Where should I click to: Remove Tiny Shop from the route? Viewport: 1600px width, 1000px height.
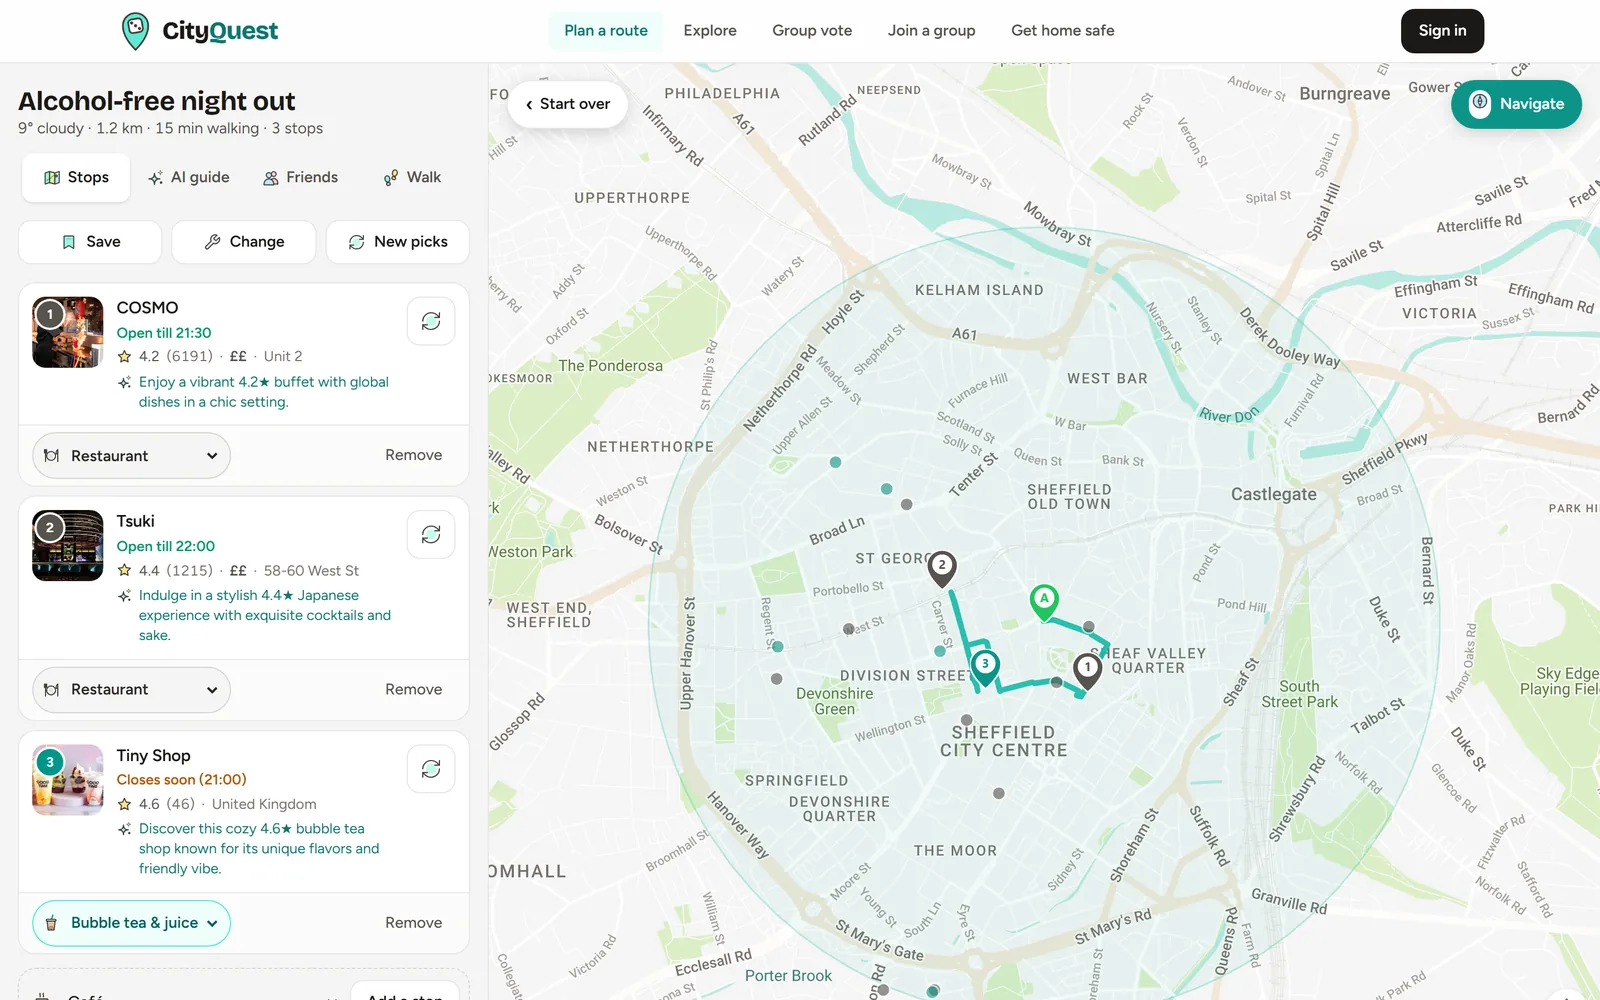pyautogui.click(x=414, y=923)
